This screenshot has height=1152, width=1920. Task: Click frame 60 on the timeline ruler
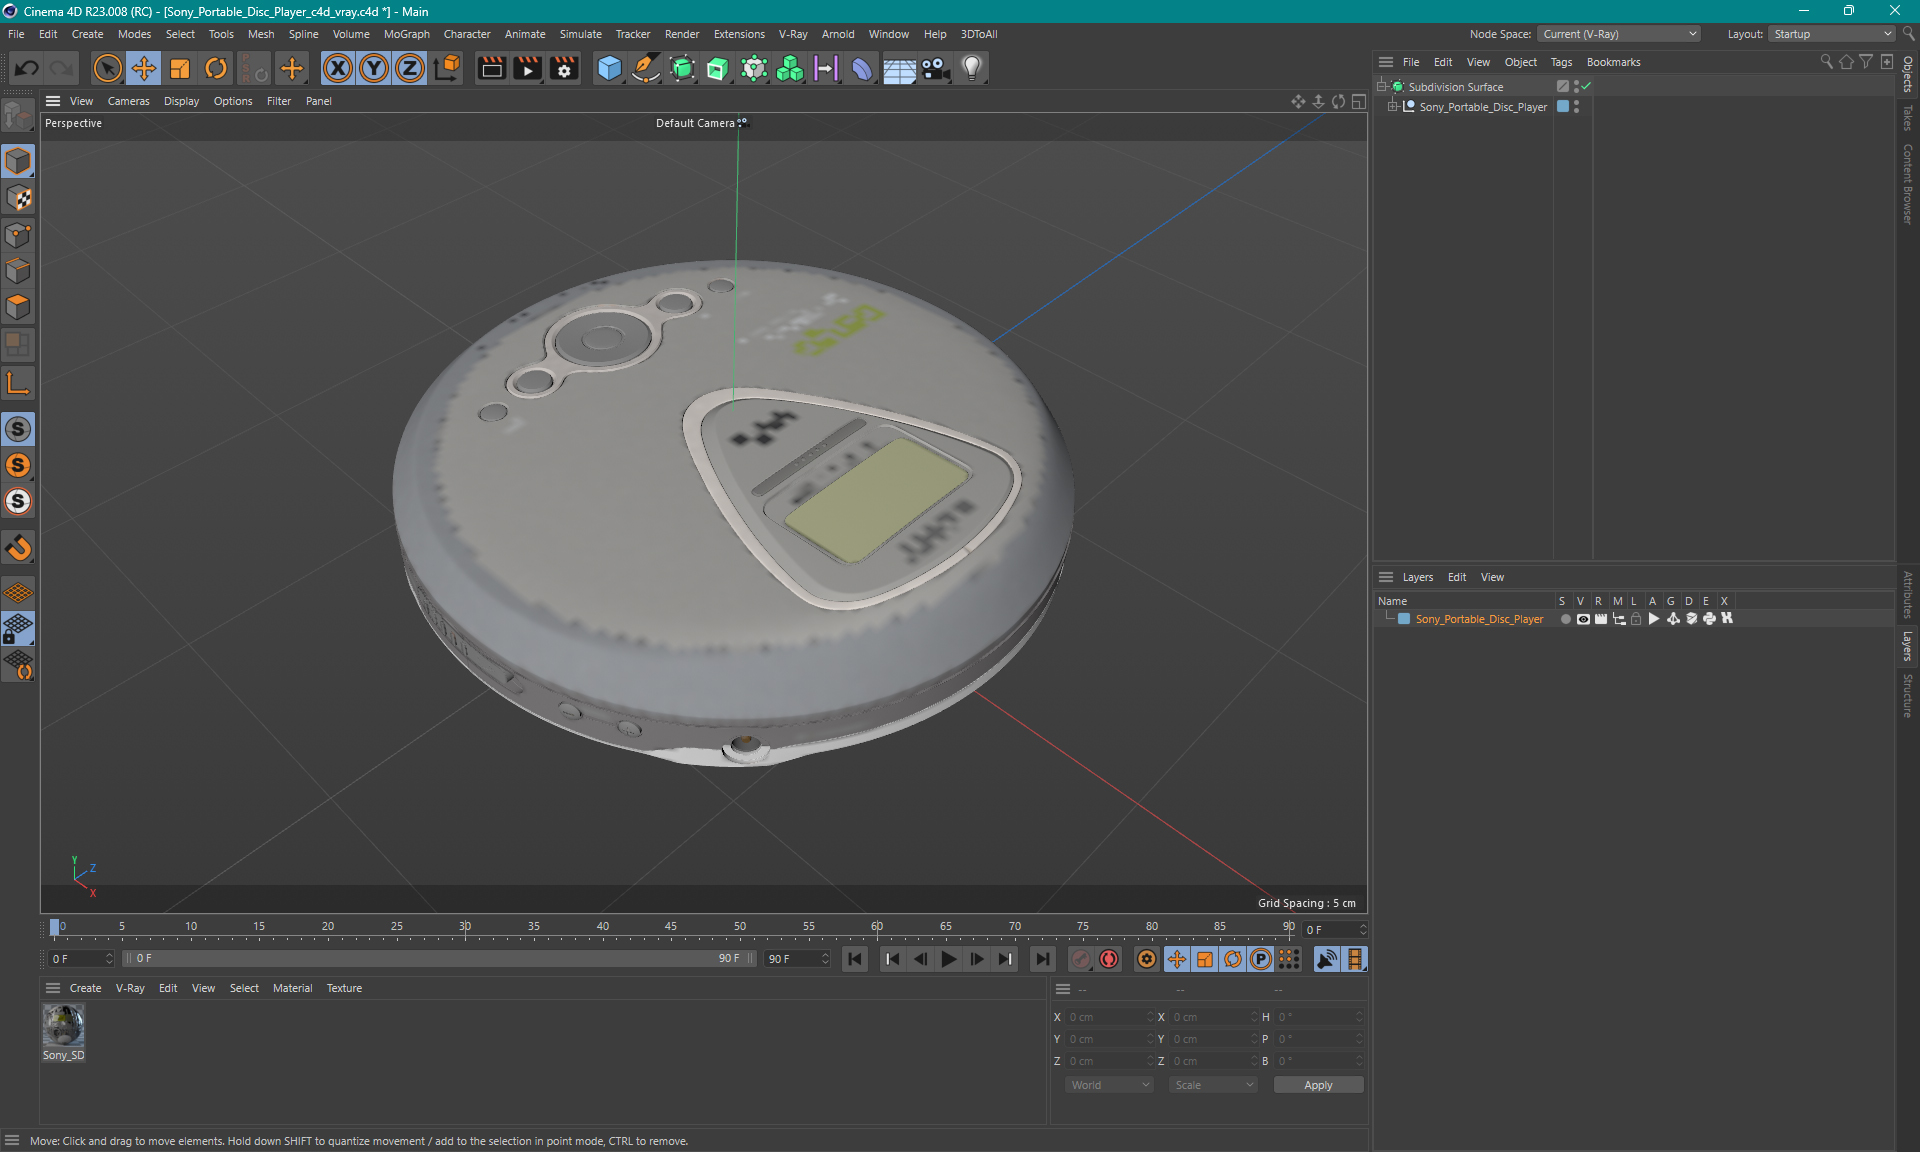[877, 927]
